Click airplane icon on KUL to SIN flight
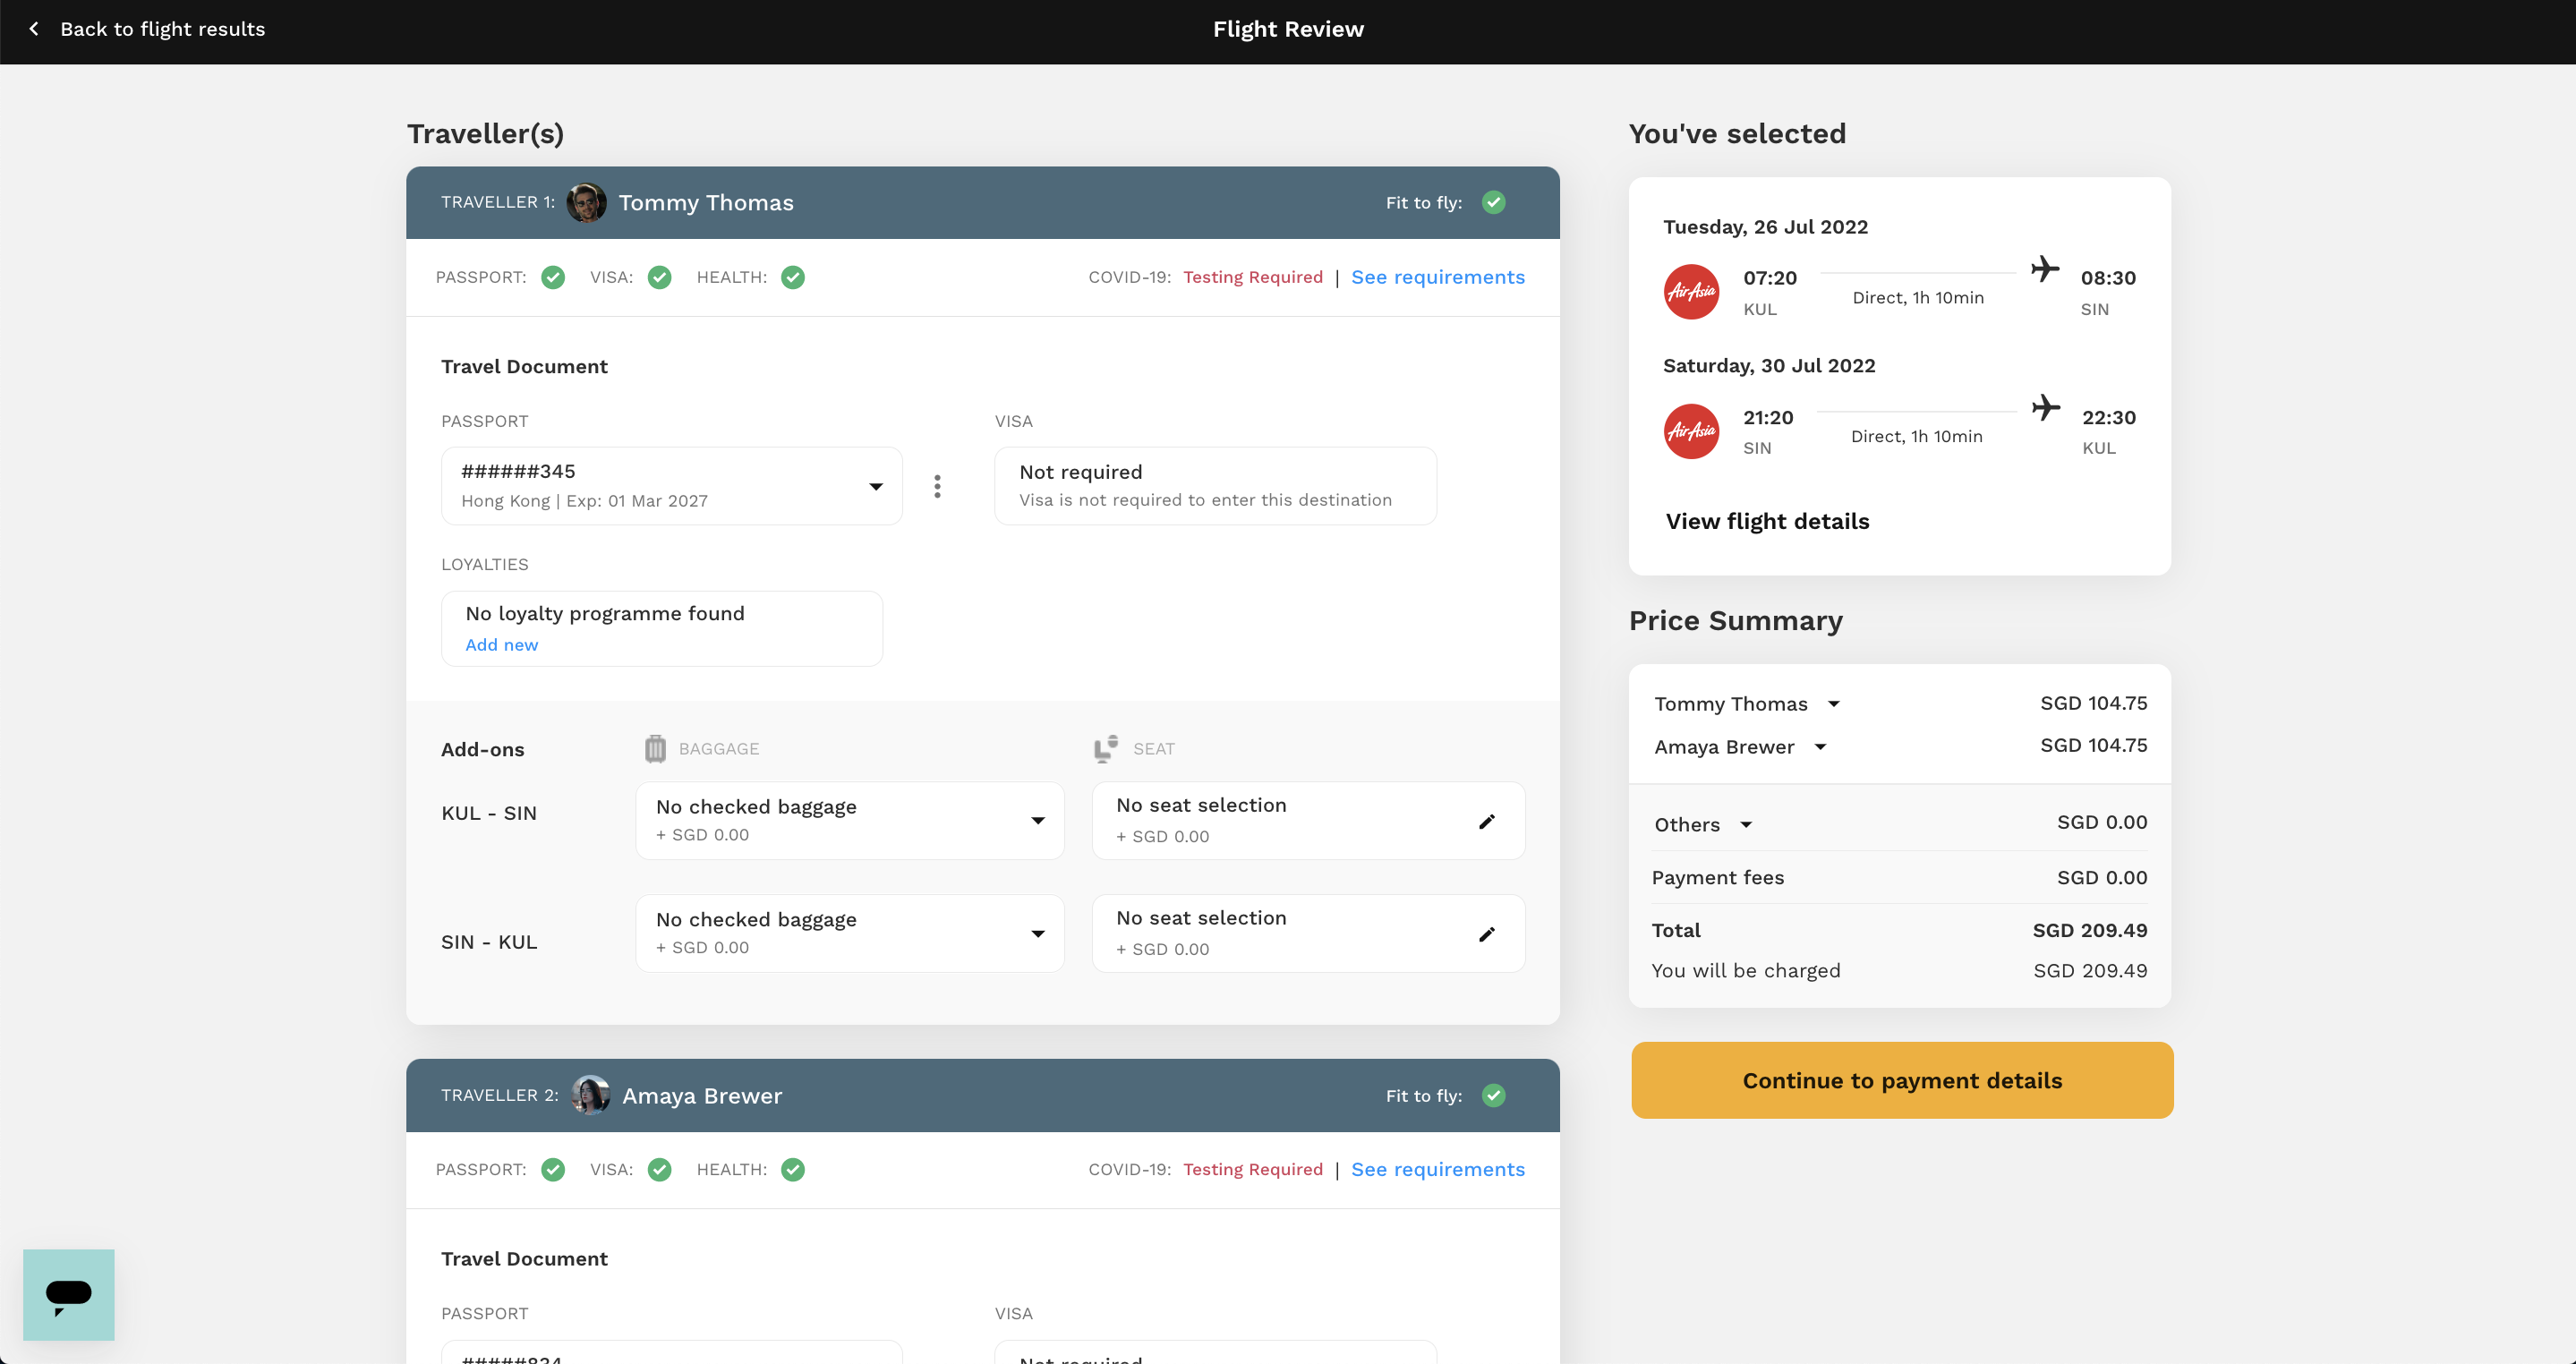 [x=2045, y=269]
